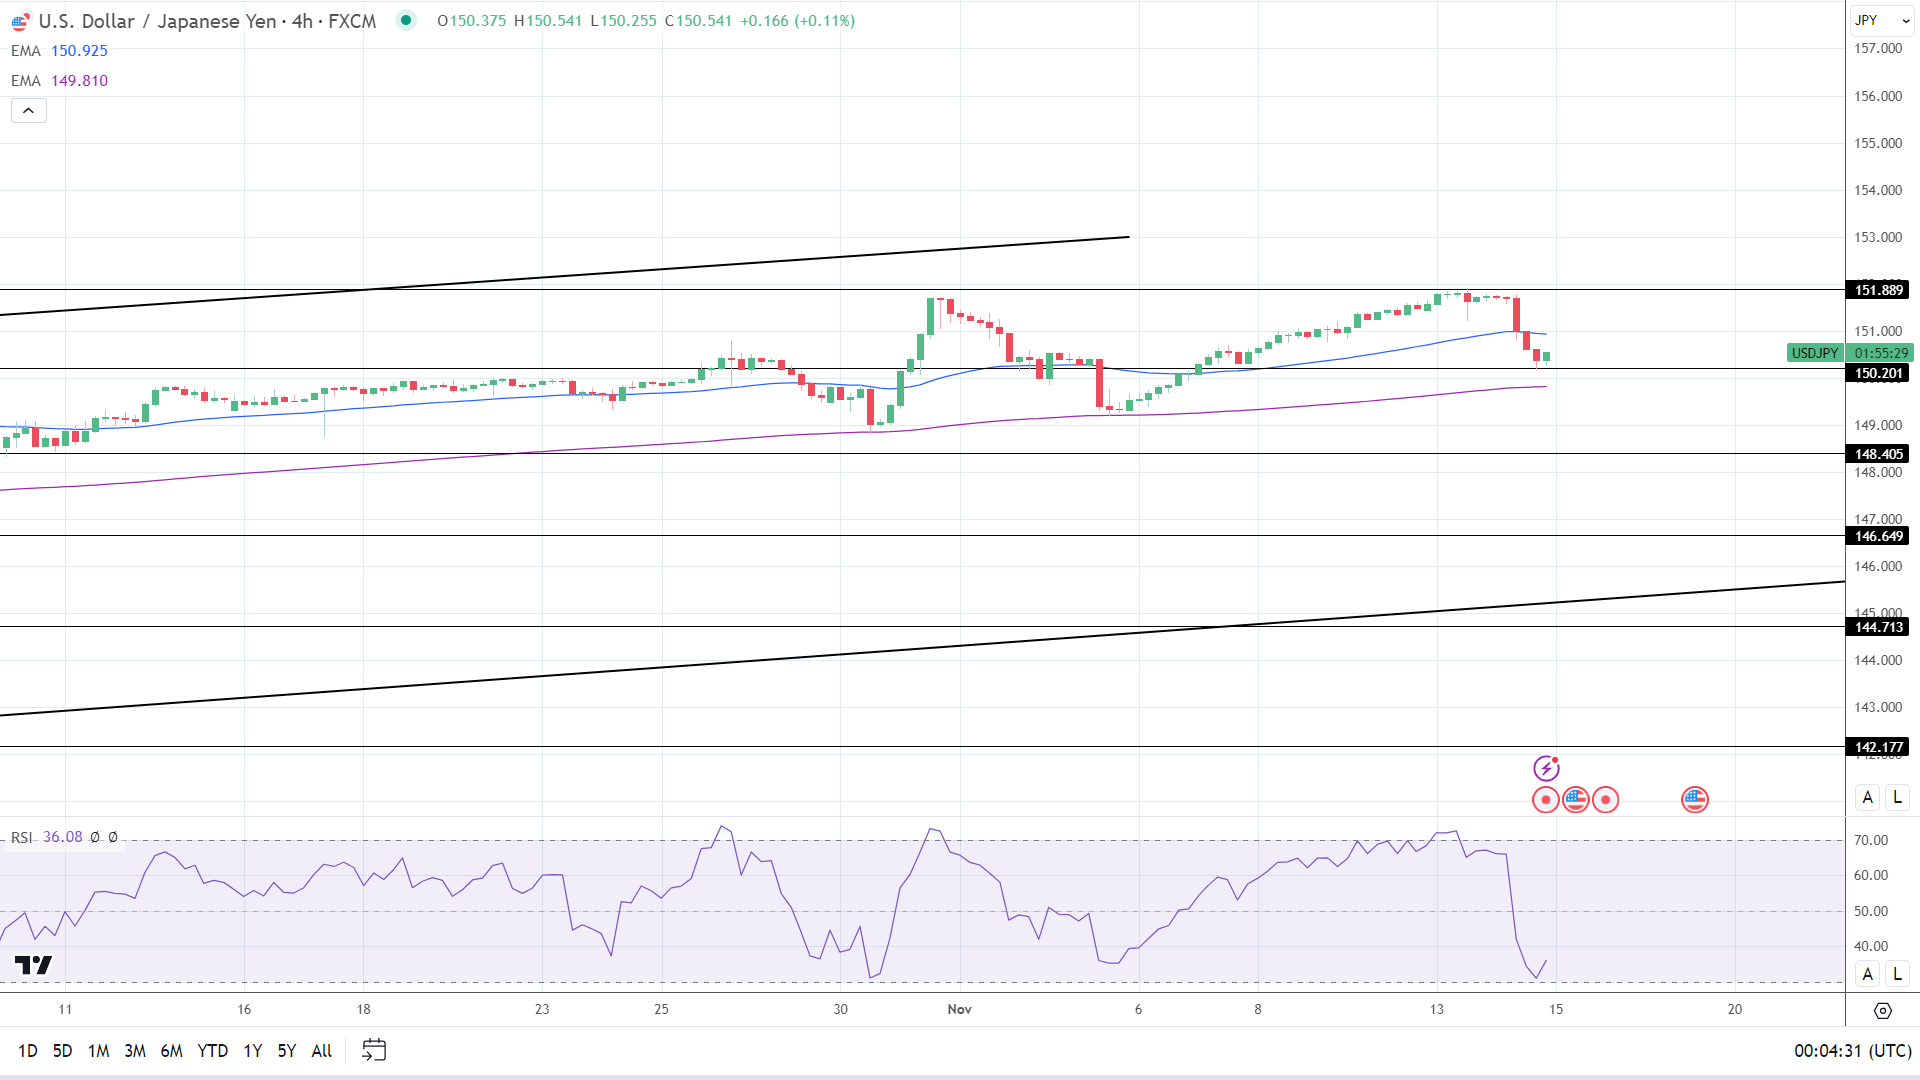Viewport: 1920px width, 1080px height.
Task: Toggle auto scale A on the price pane
Action: [1867, 797]
